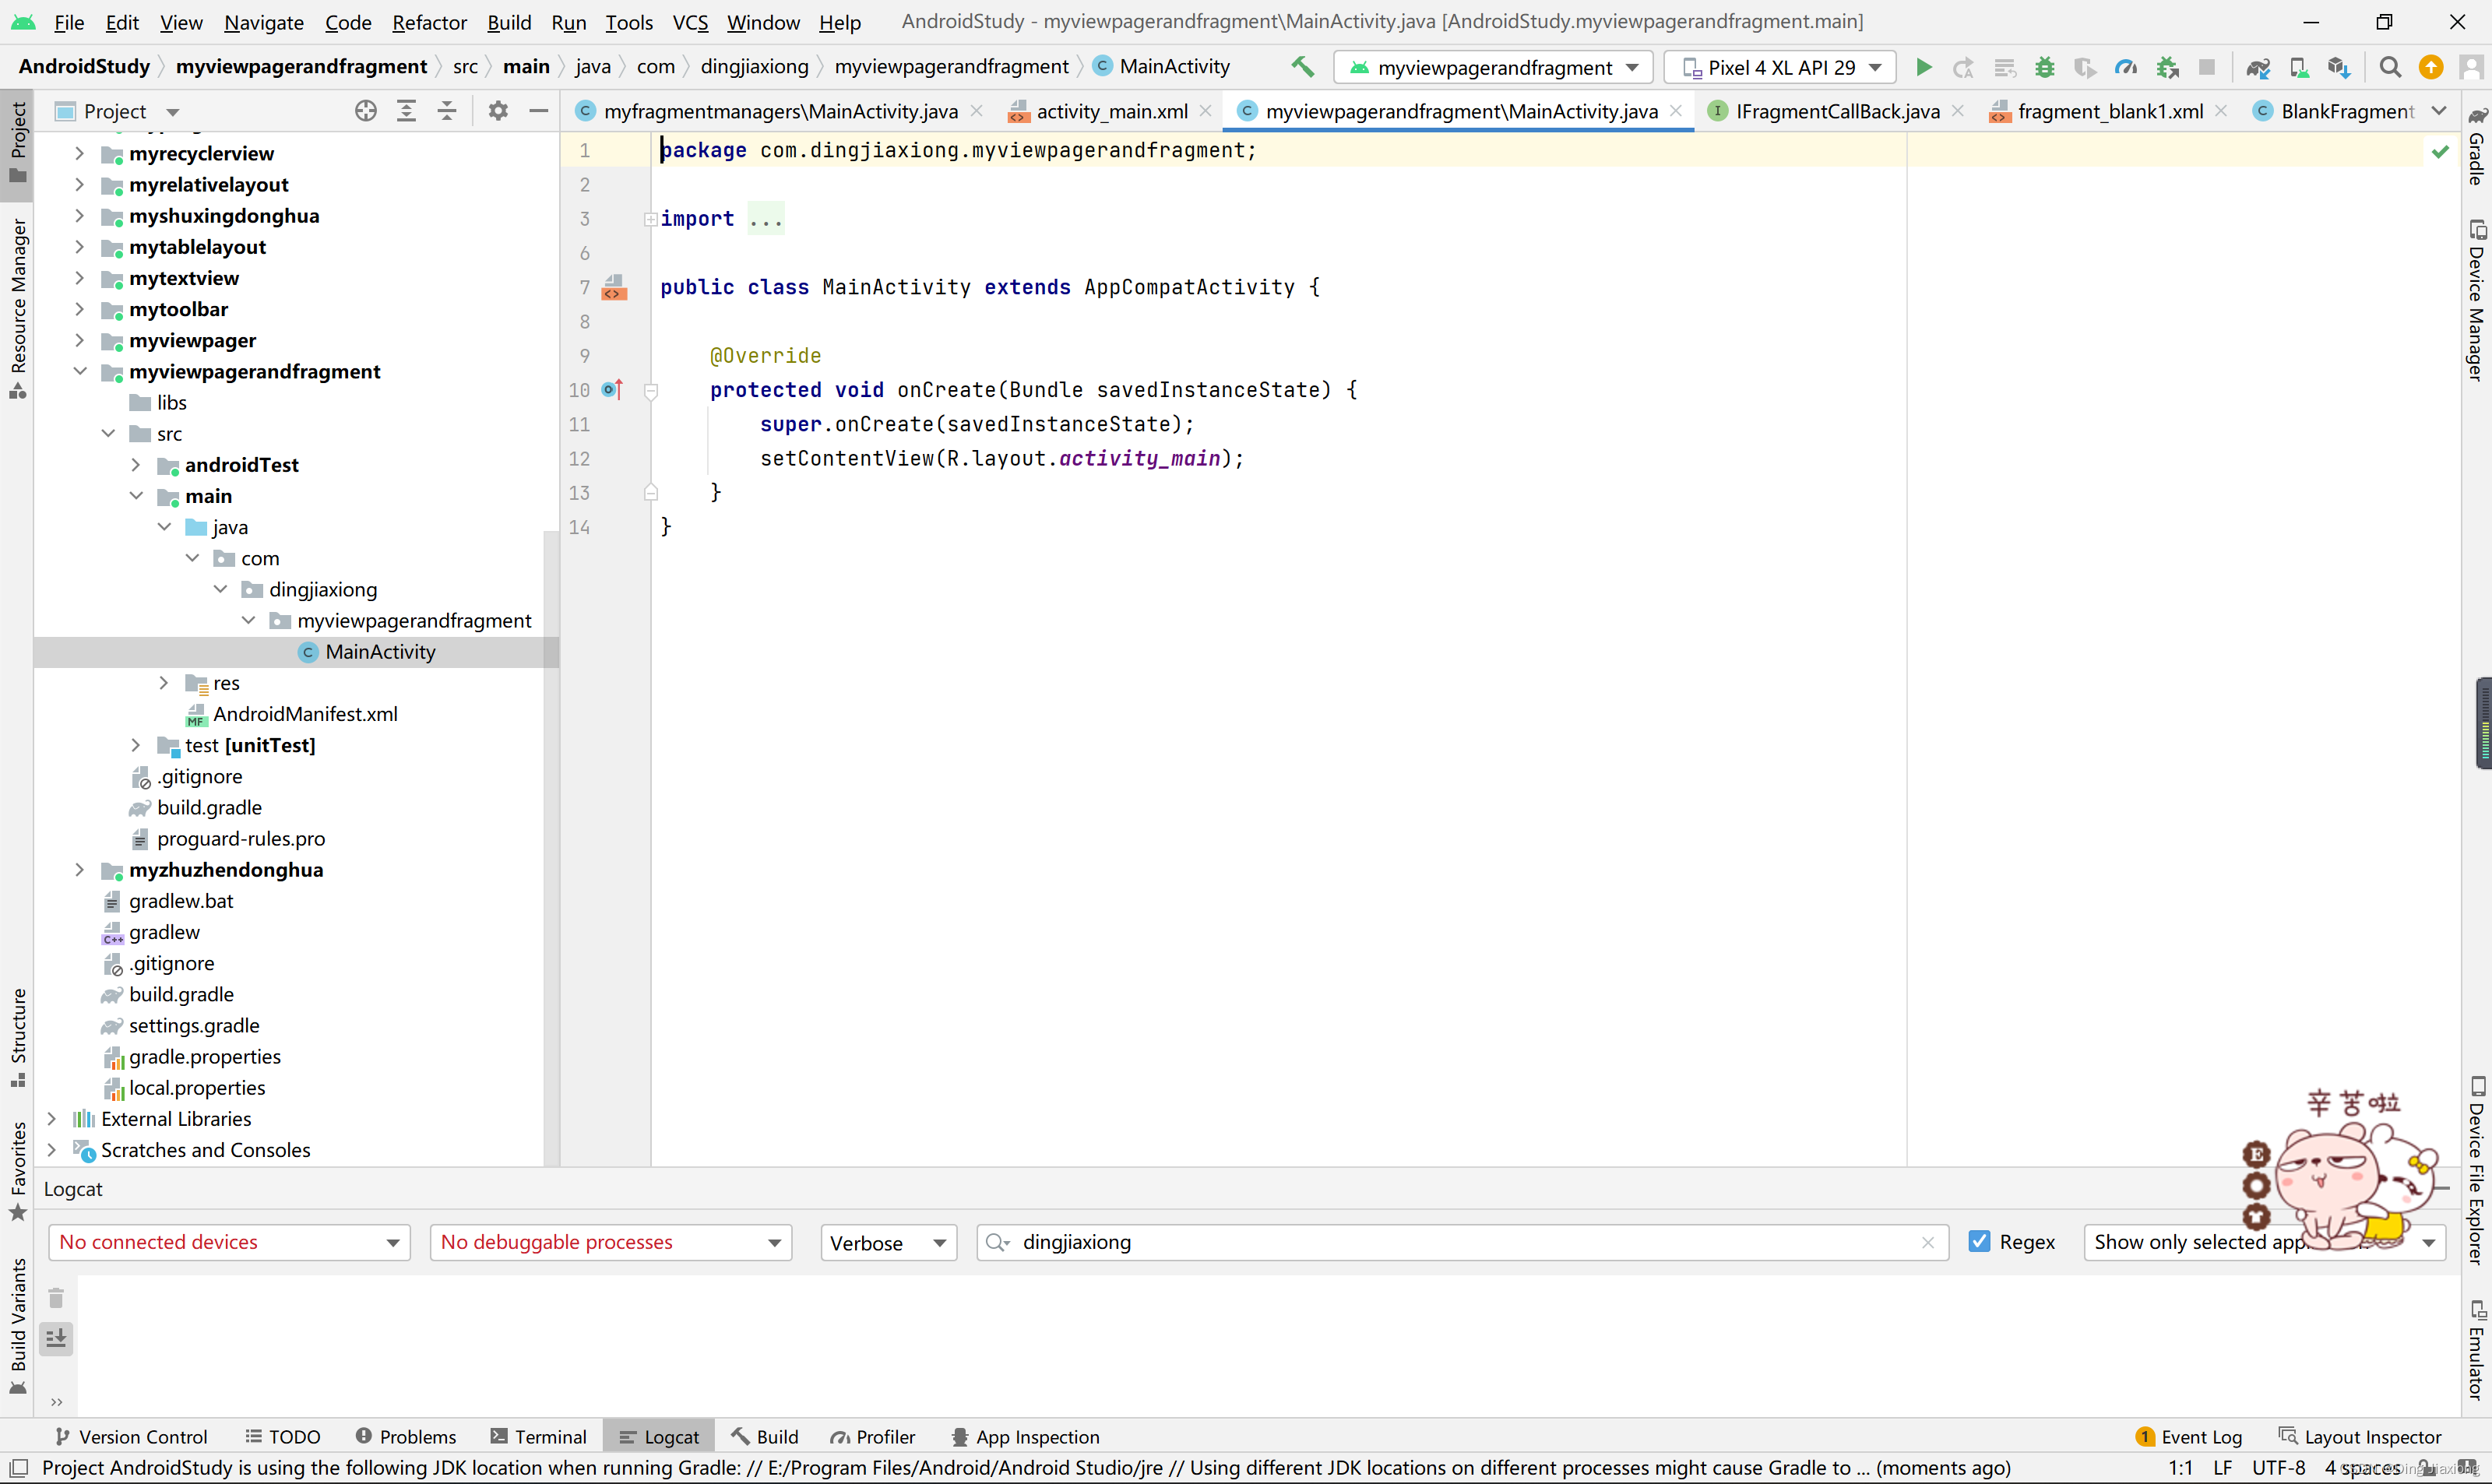2492x1484 pixels.
Task: Click the Apply Changes and Restart Activity icon
Action: click(x=1963, y=67)
